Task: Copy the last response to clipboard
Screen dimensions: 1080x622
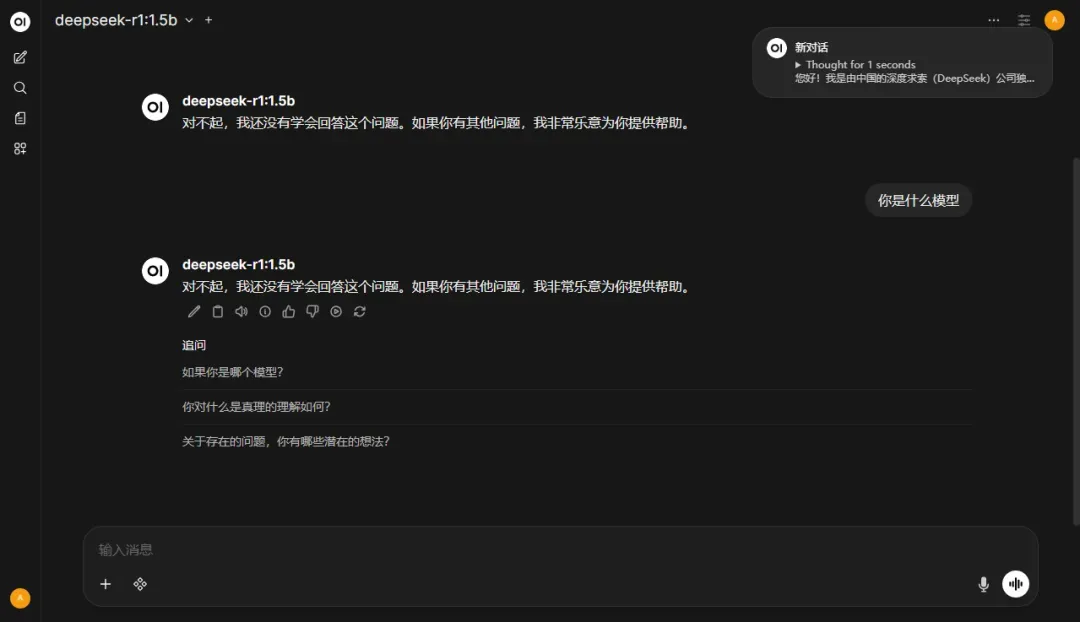Action: click(218, 311)
